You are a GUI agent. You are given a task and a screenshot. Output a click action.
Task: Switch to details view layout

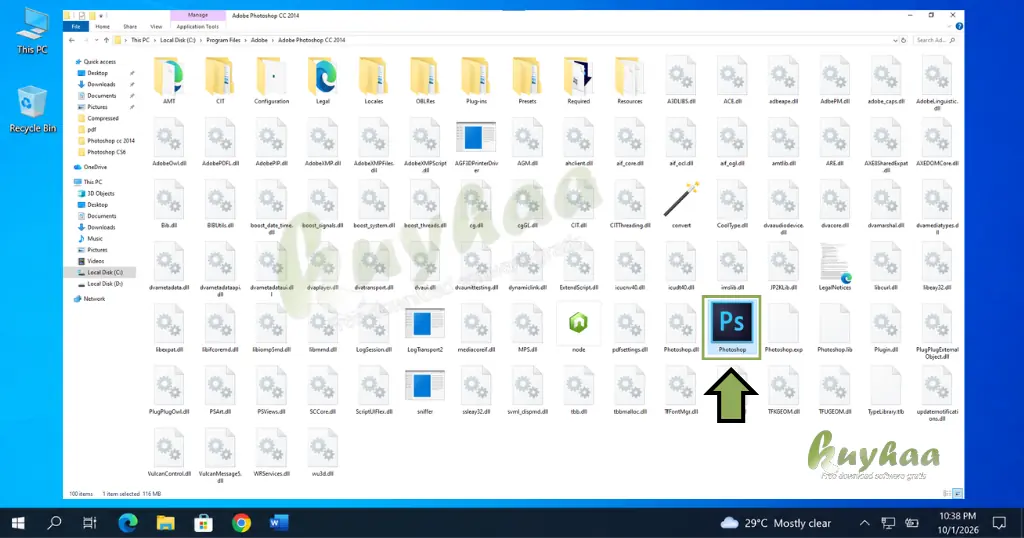click(x=947, y=494)
